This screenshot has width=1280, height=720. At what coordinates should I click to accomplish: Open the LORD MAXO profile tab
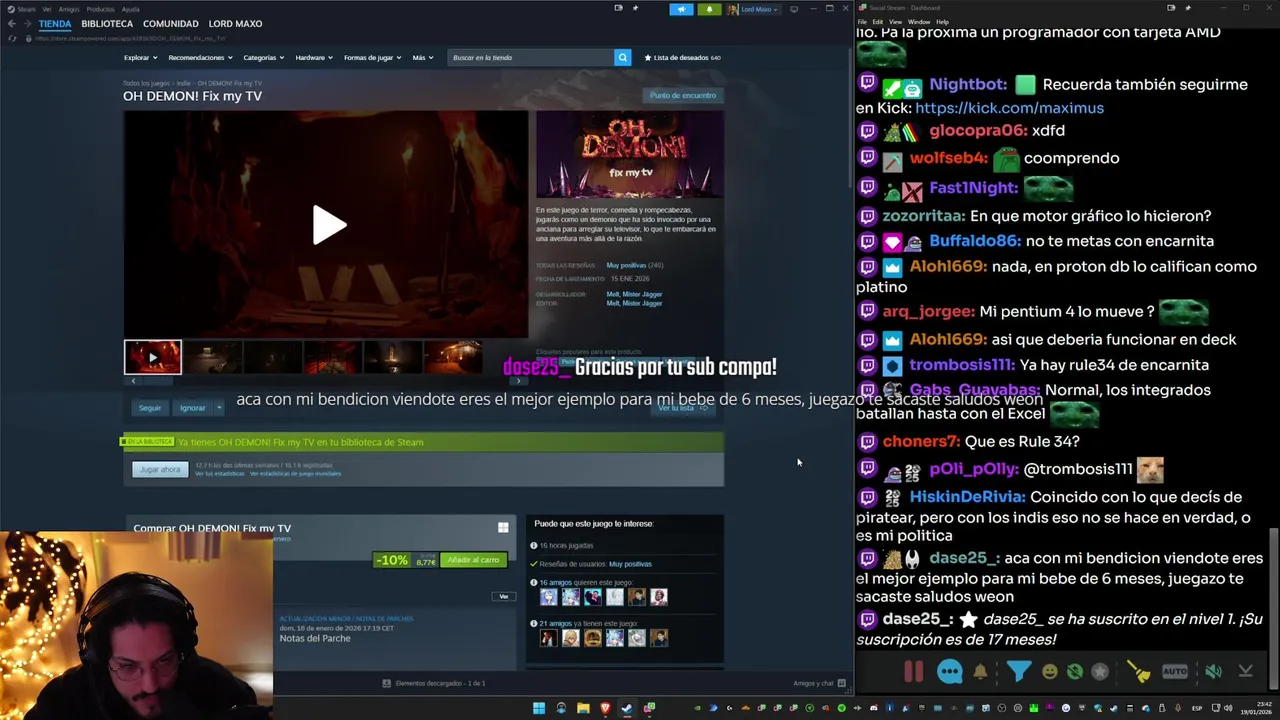tap(235, 24)
